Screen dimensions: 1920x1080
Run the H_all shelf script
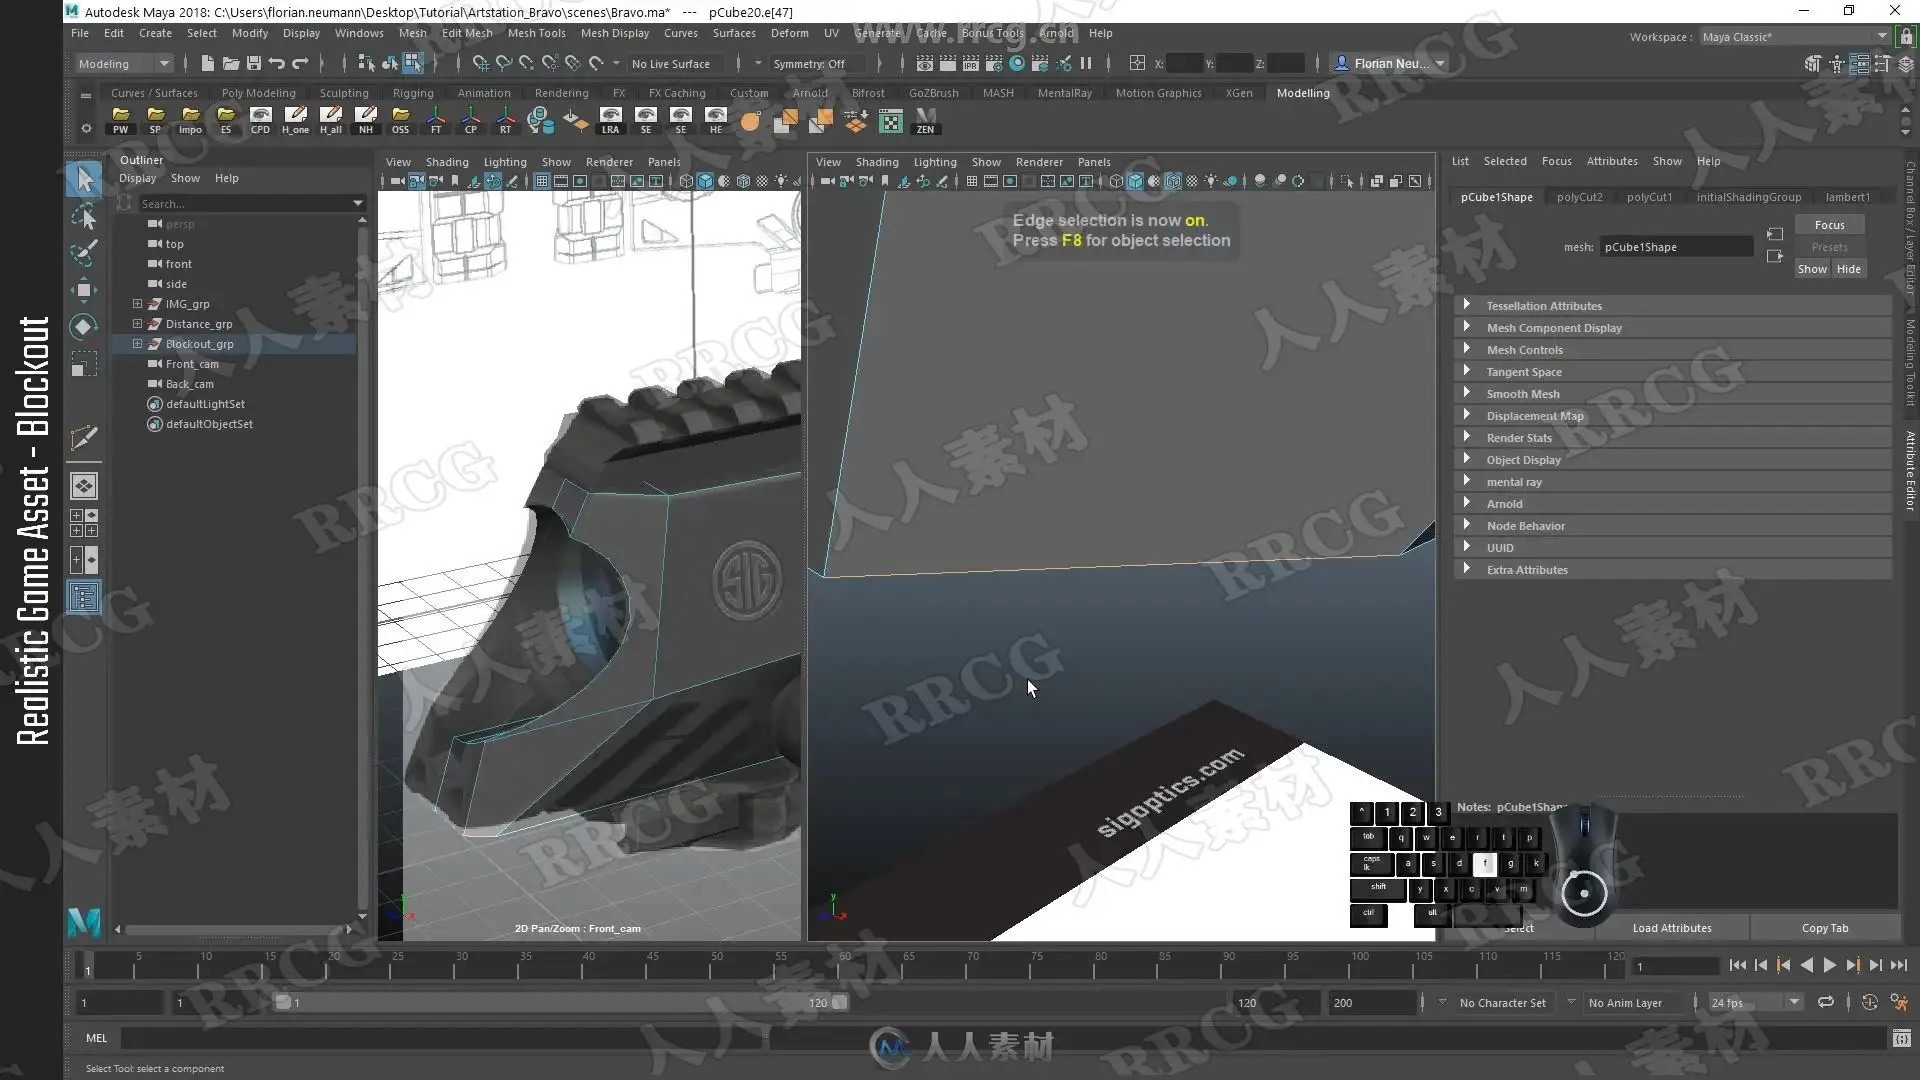(331, 121)
